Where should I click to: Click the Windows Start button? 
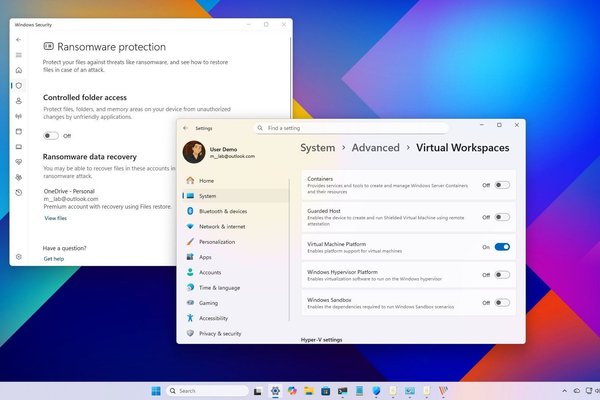point(156,391)
